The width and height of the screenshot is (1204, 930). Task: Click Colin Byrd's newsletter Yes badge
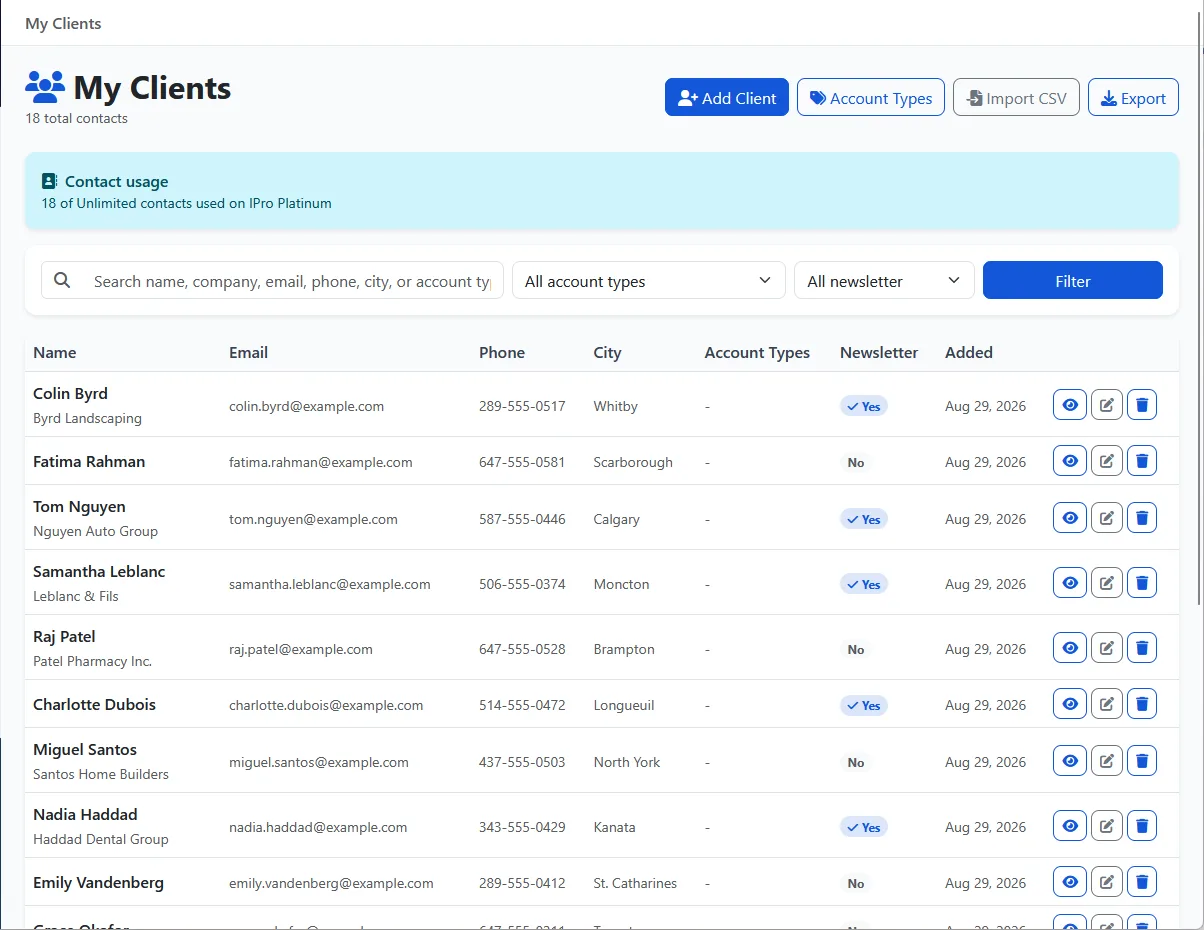point(864,406)
